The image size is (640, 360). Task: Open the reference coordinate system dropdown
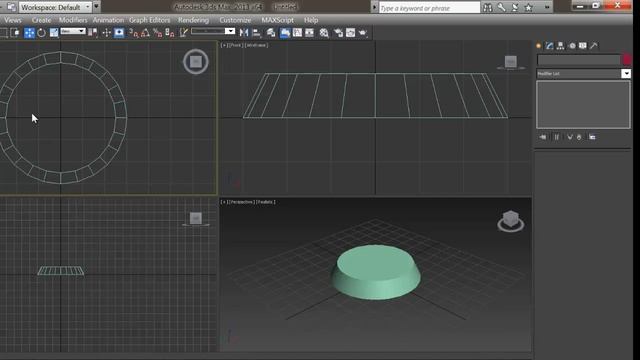pyautogui.click(x=73, y=31)
